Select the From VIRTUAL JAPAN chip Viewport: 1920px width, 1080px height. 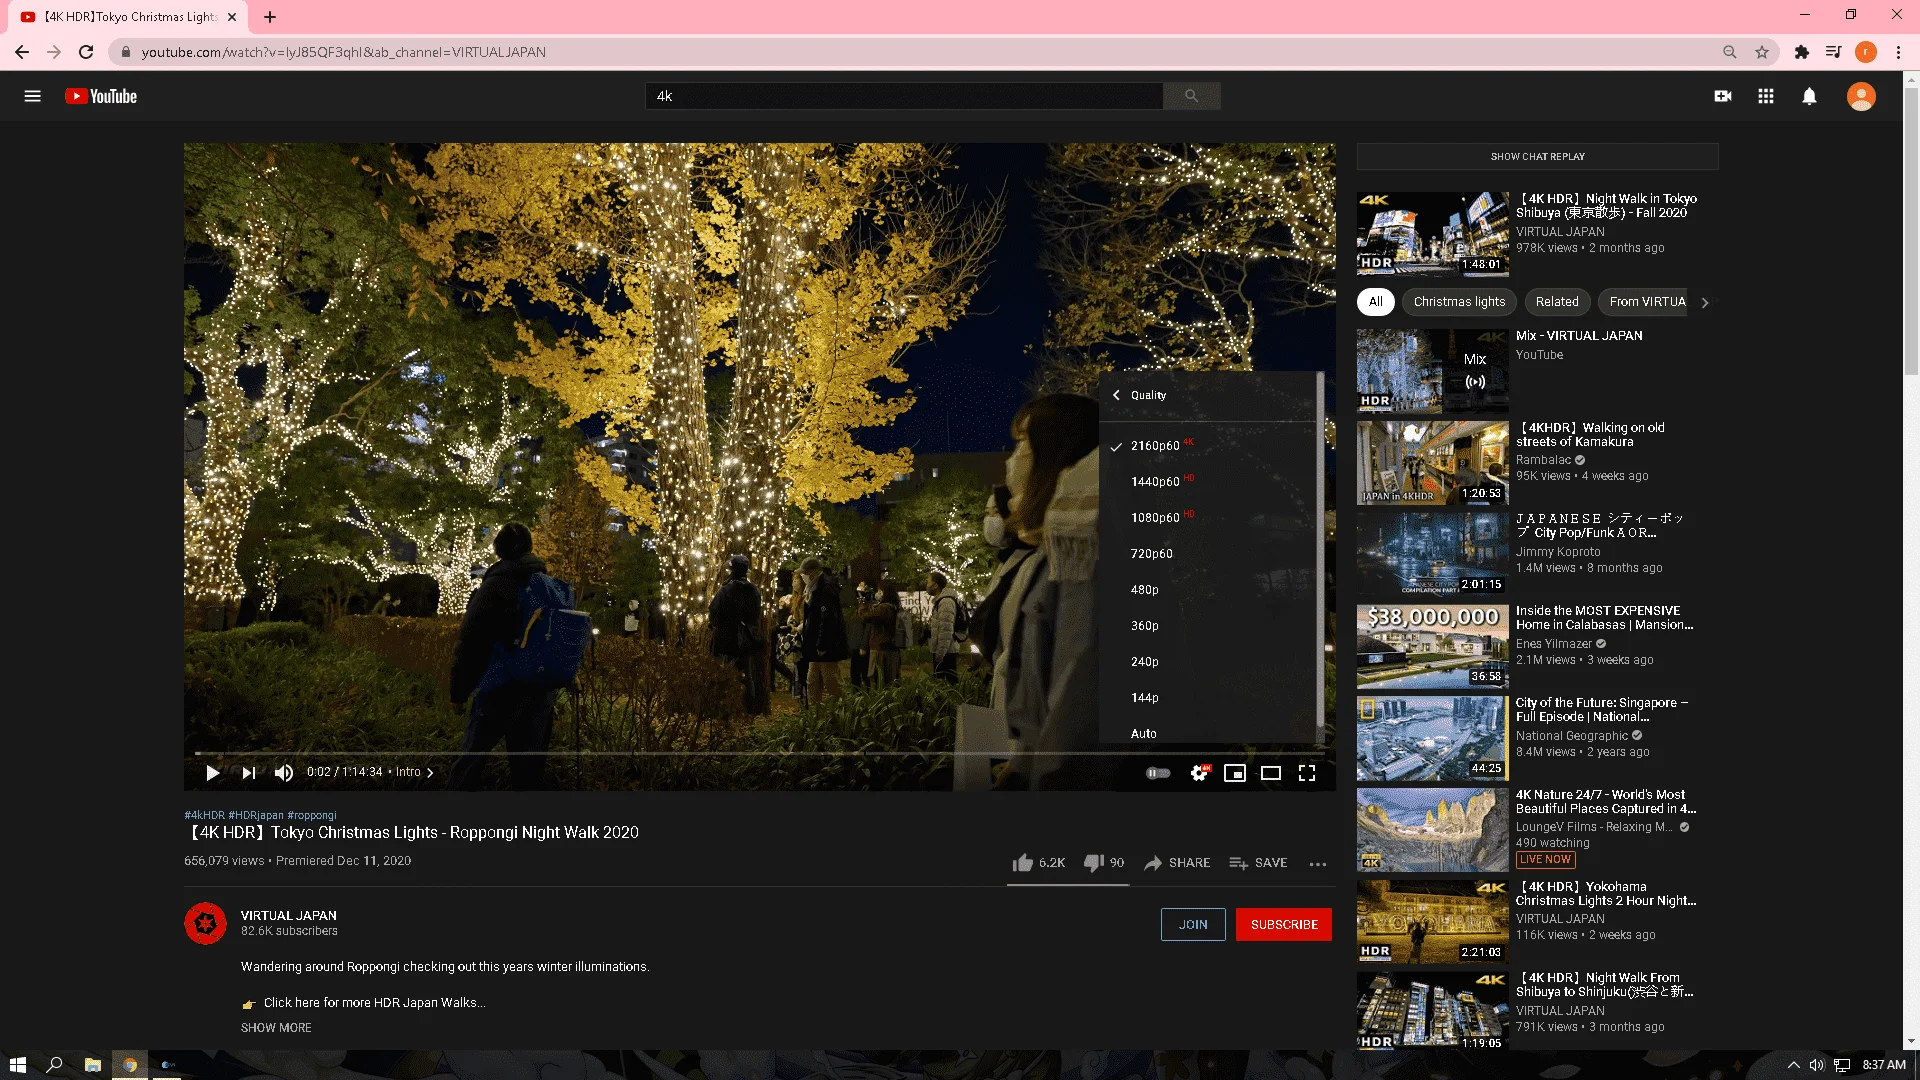(x=1643, y=302)
